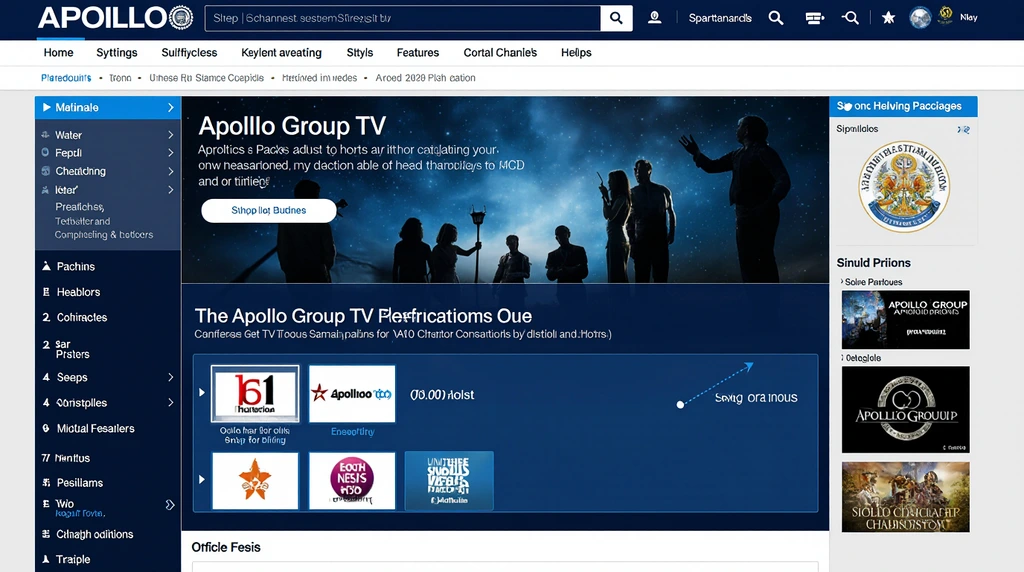Open the Features menu tab

[418, 53]
